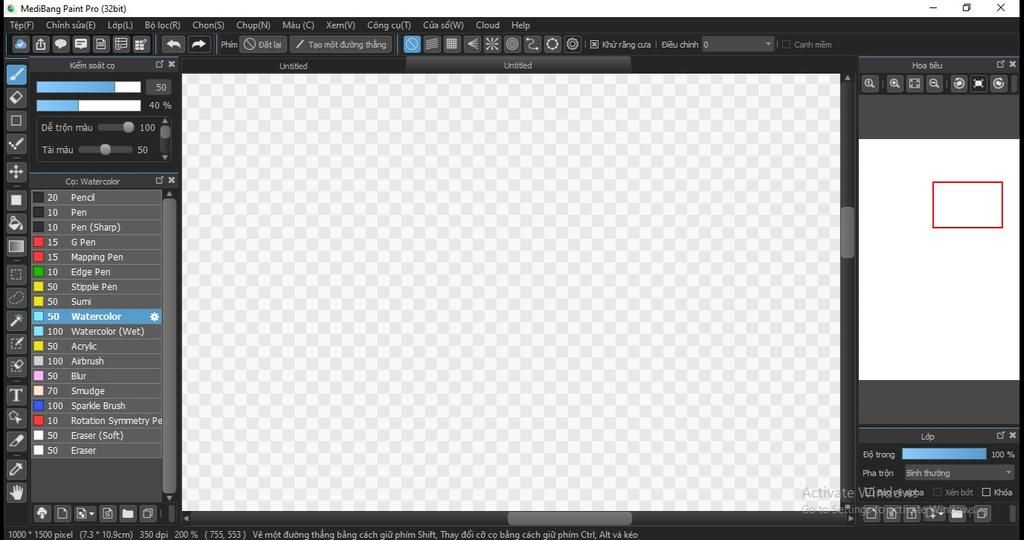This screenshot has width=1024, height=540.
Task: Select the Eyedropper tool
Action: pyautogui.click(x=16, y=469)
